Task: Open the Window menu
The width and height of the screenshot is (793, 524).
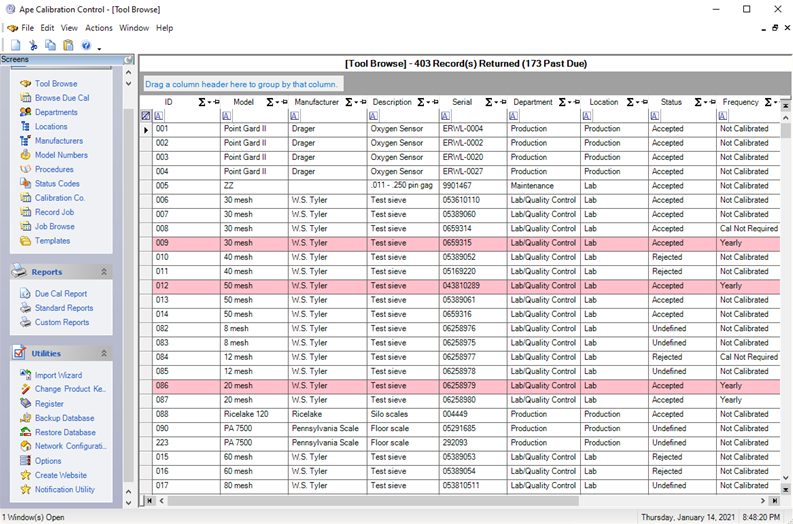Action: pyautogui.click(x=134, y=28)
